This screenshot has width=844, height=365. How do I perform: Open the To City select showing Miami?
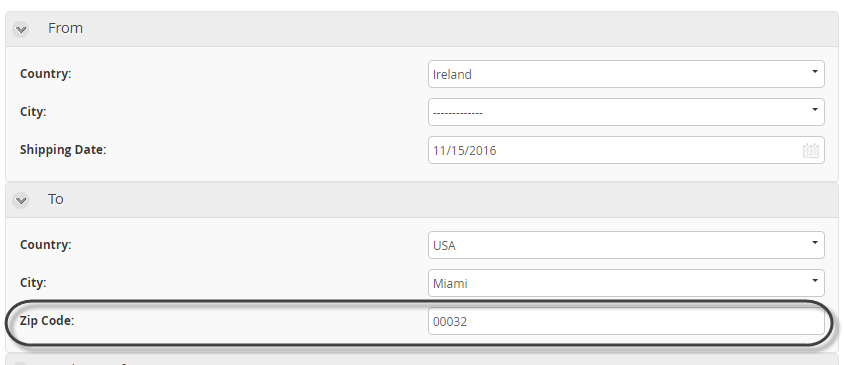[626, 283]
